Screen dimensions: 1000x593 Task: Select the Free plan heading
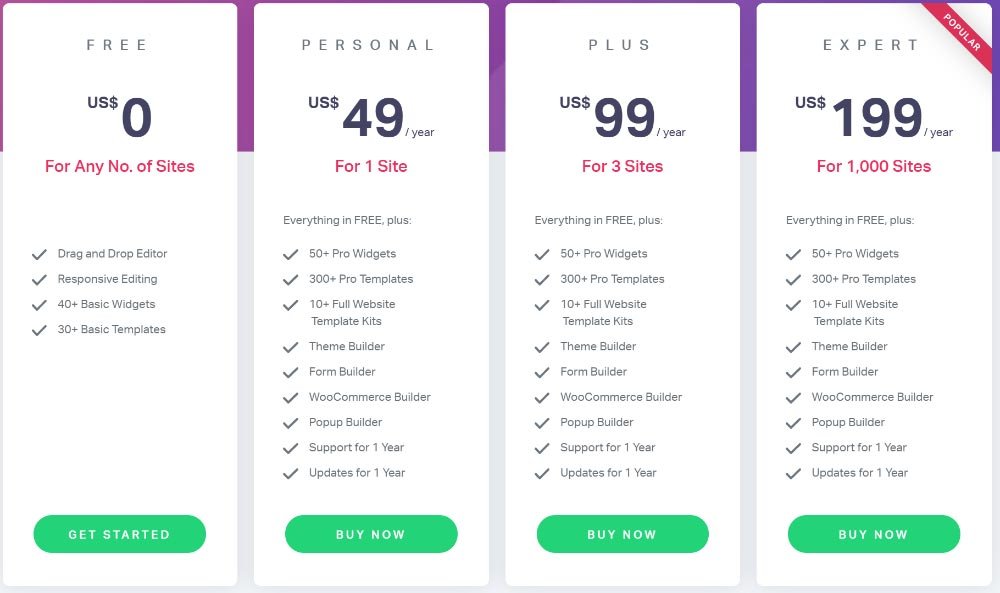[x=118, y=45]
